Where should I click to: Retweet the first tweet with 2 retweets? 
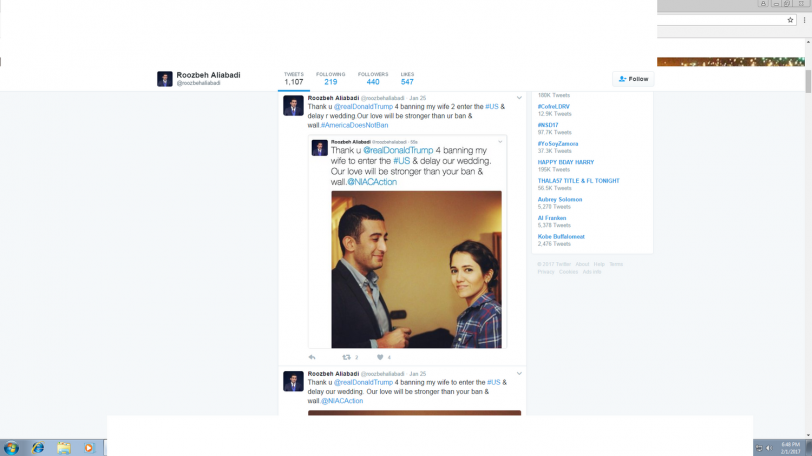pyautogui.click(x=346, y=357)
